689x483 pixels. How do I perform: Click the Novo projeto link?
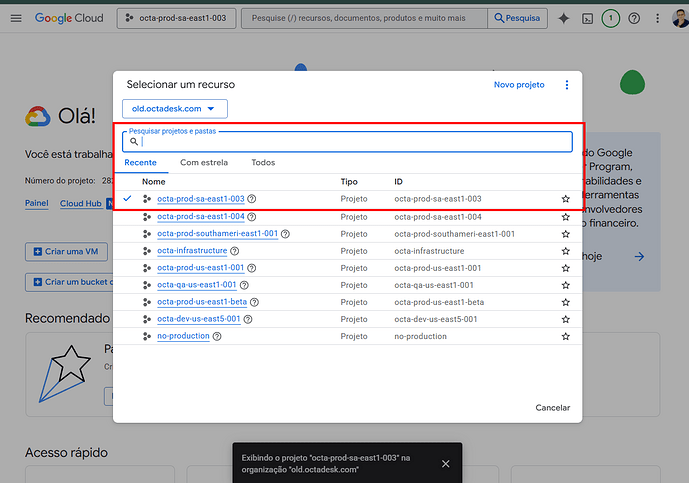pos(519,85)
